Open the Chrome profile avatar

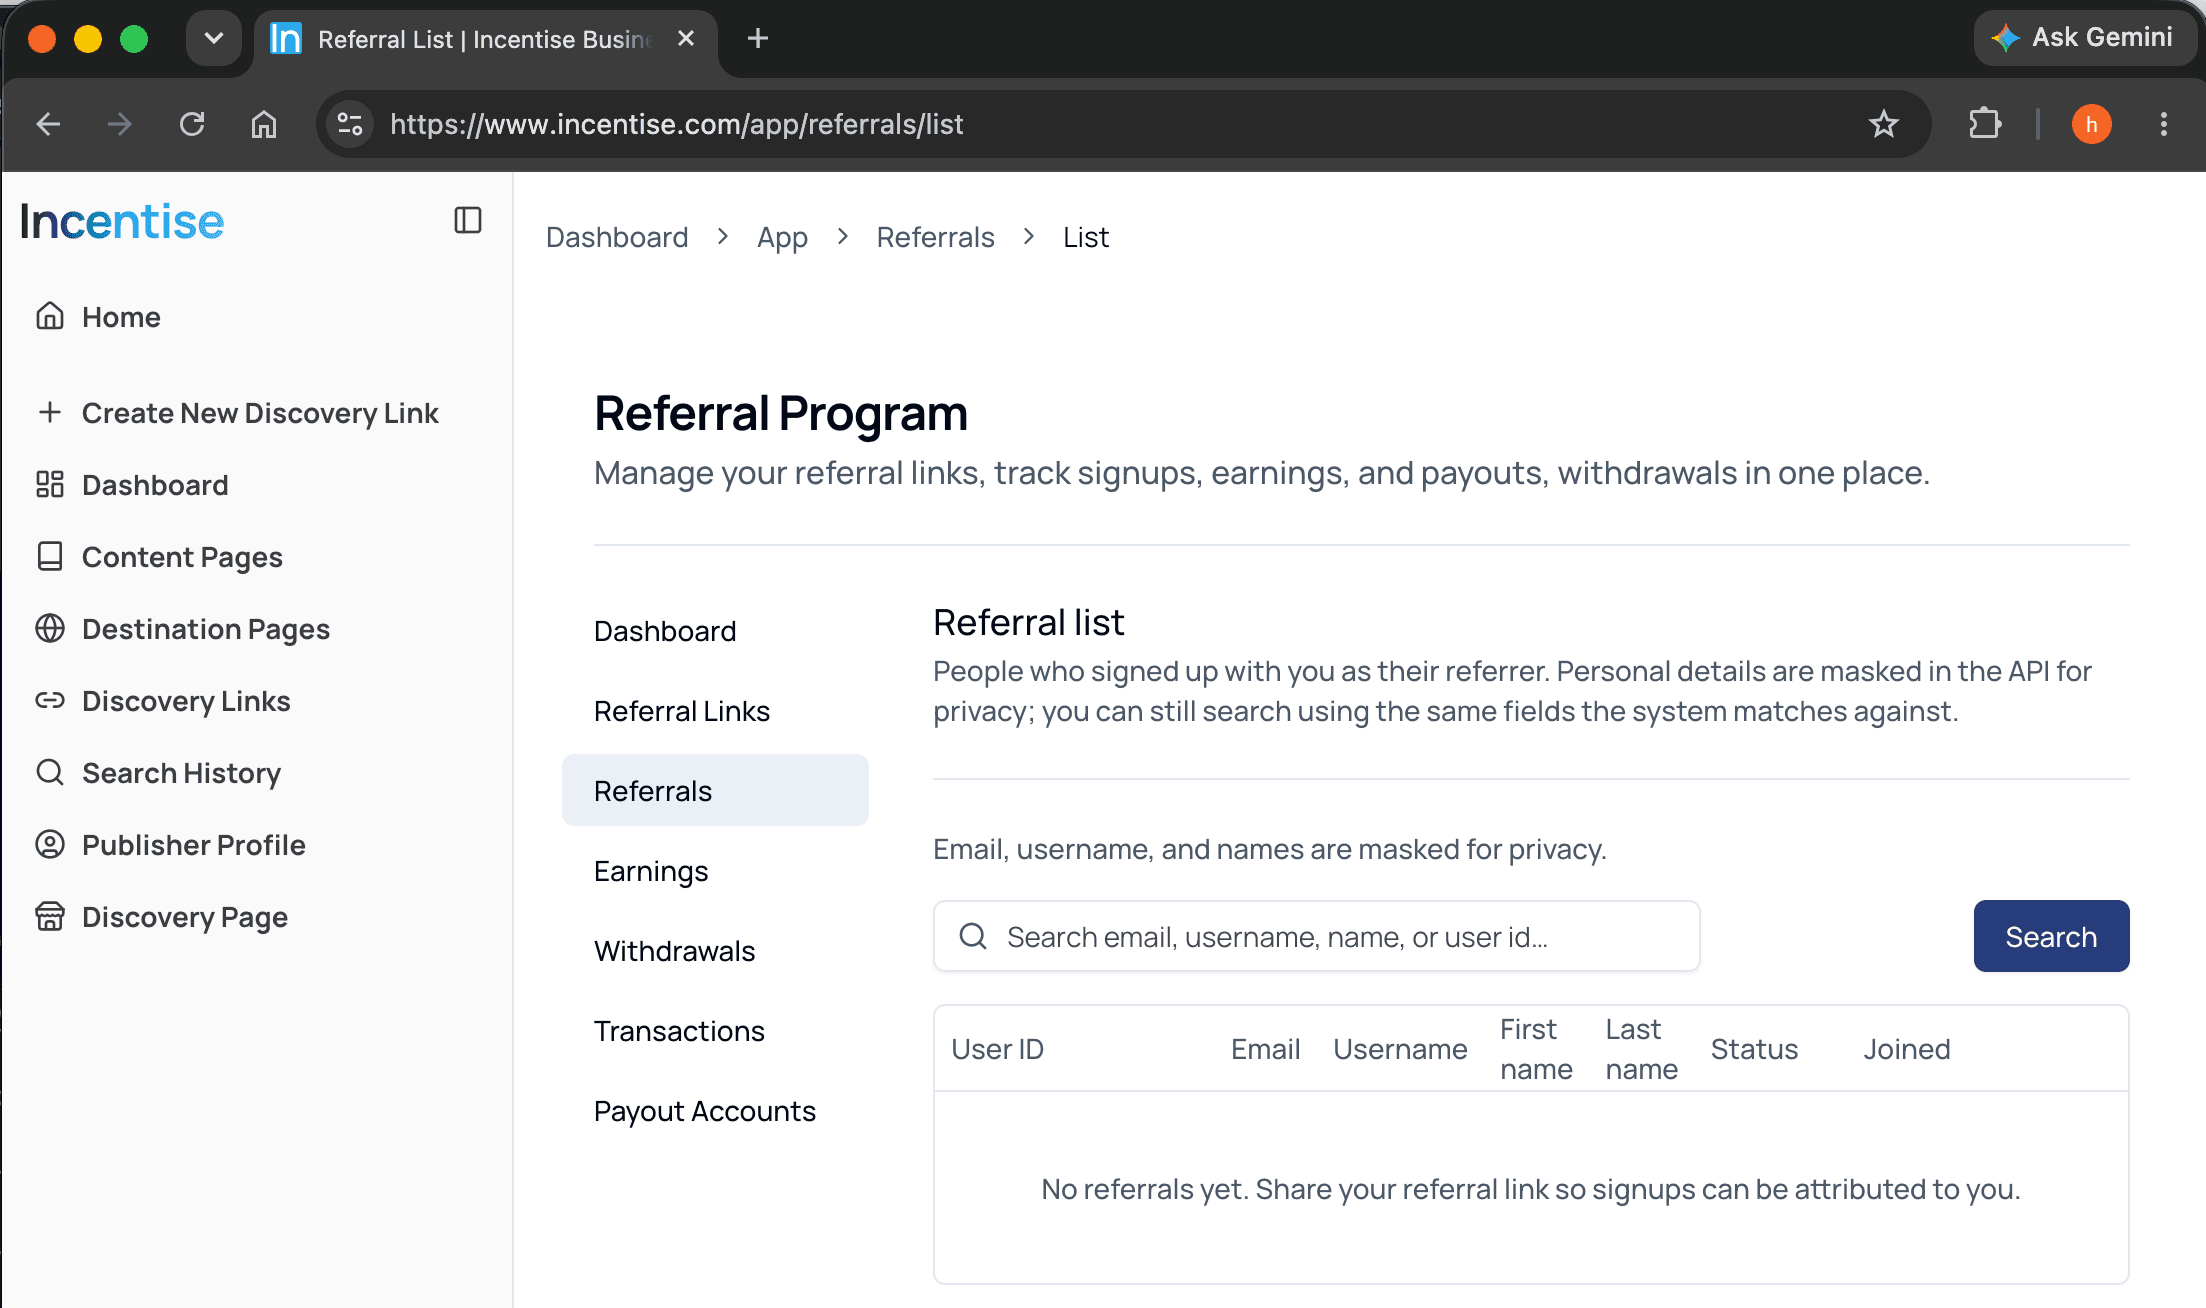click(x=2092, y=124)
